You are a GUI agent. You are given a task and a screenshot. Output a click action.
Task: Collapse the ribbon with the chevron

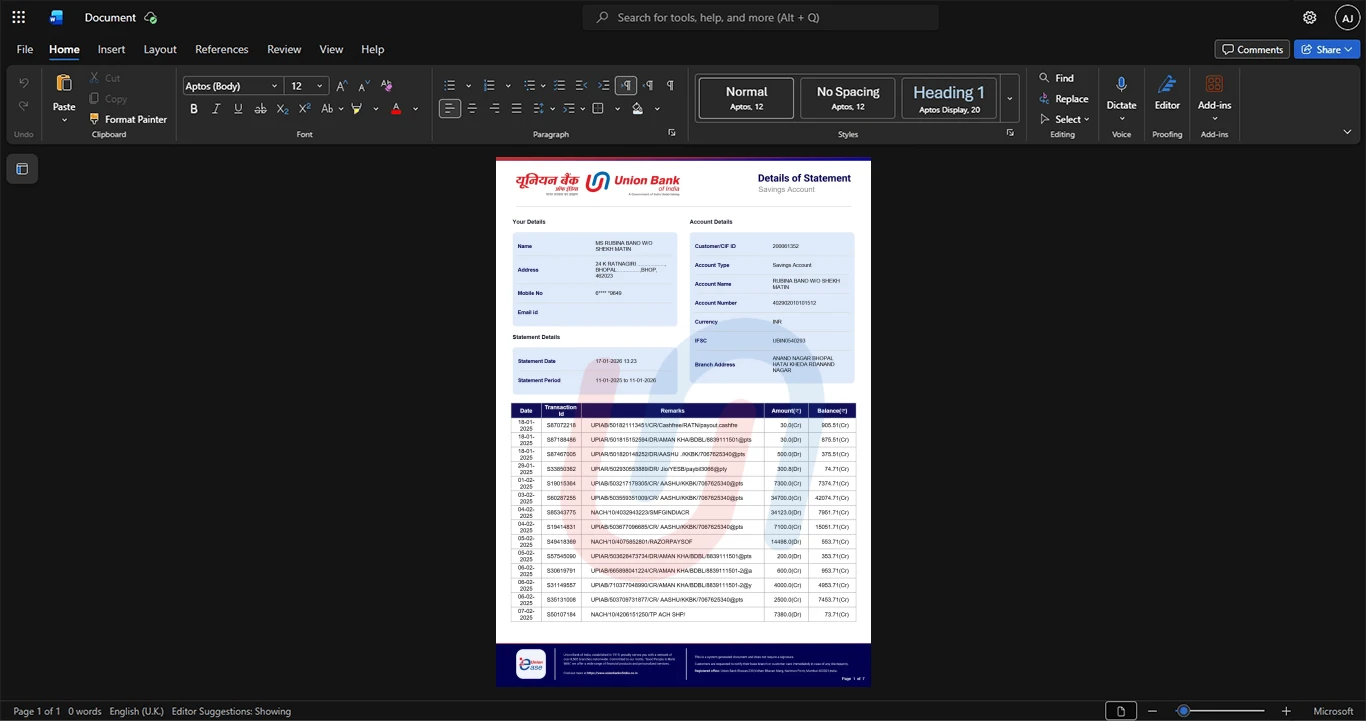(1347, 132)
